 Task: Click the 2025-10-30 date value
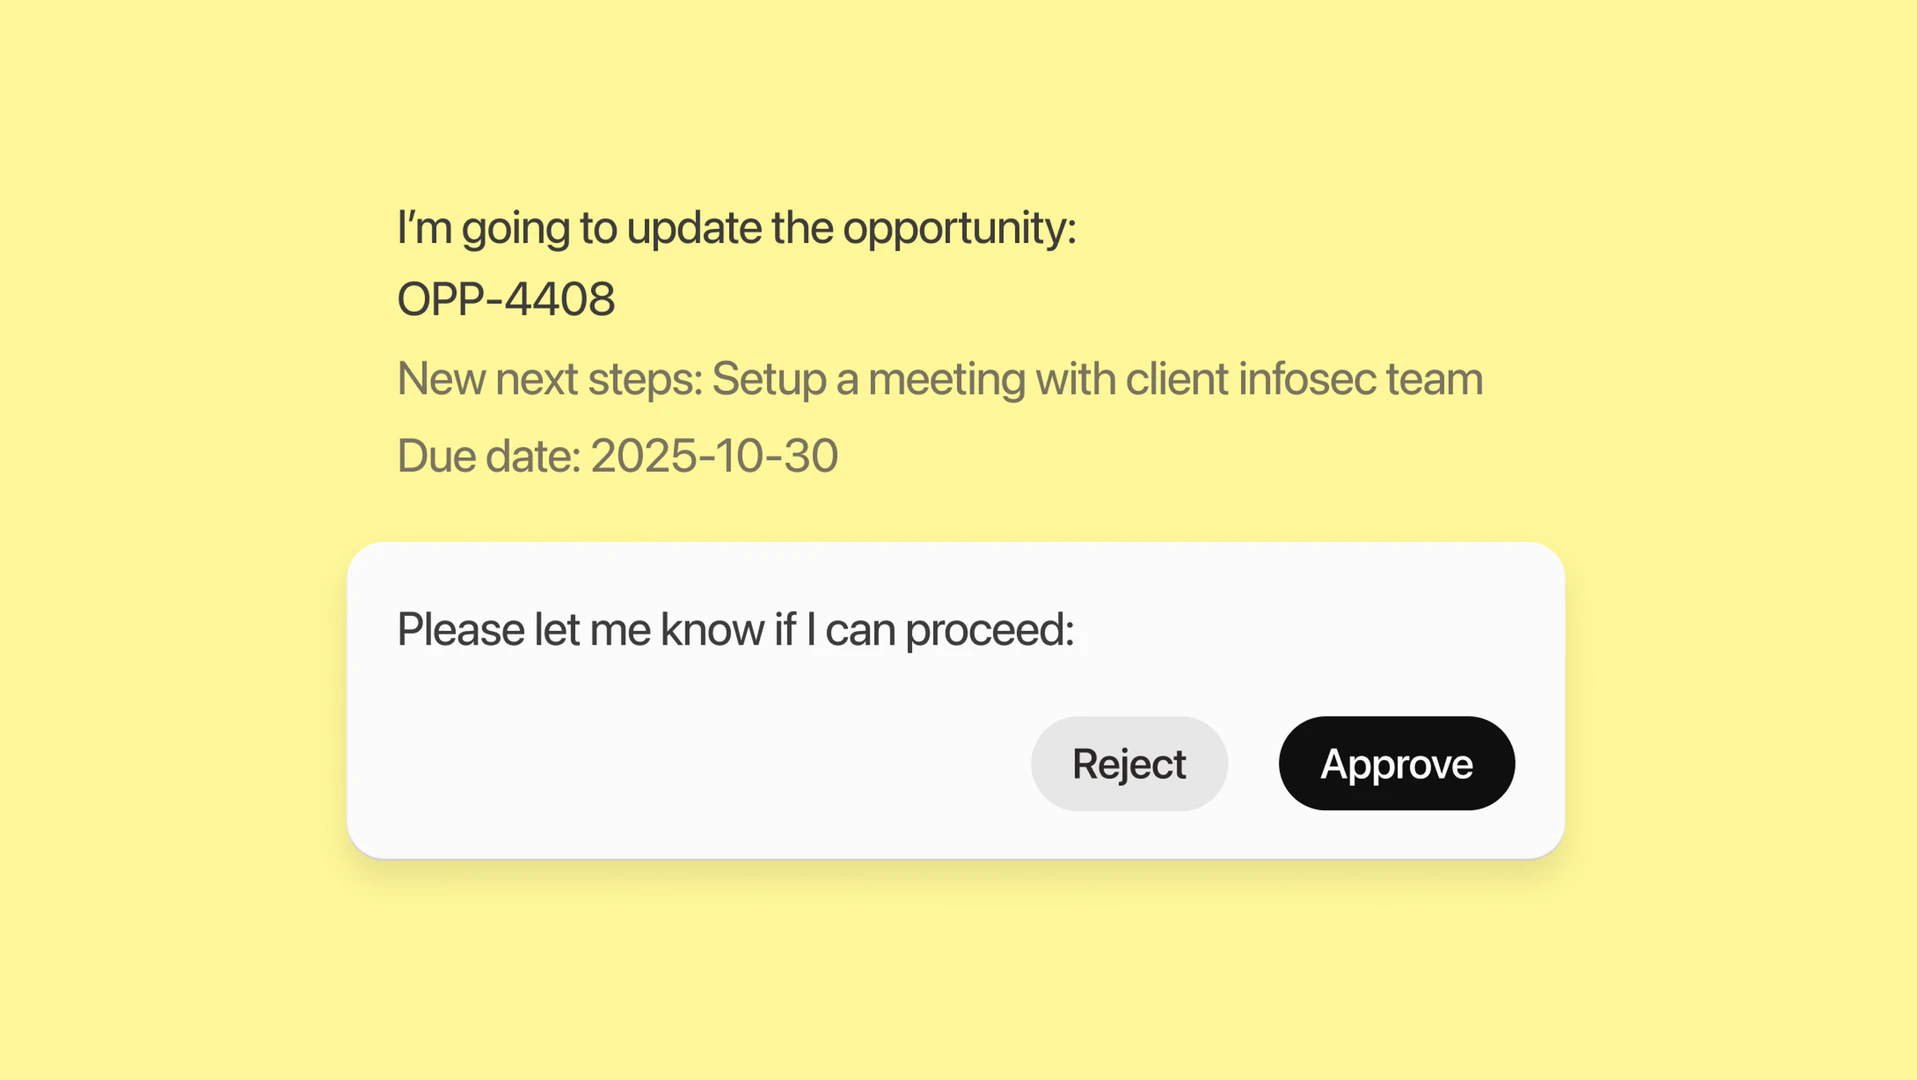click(x=714, y=456)
